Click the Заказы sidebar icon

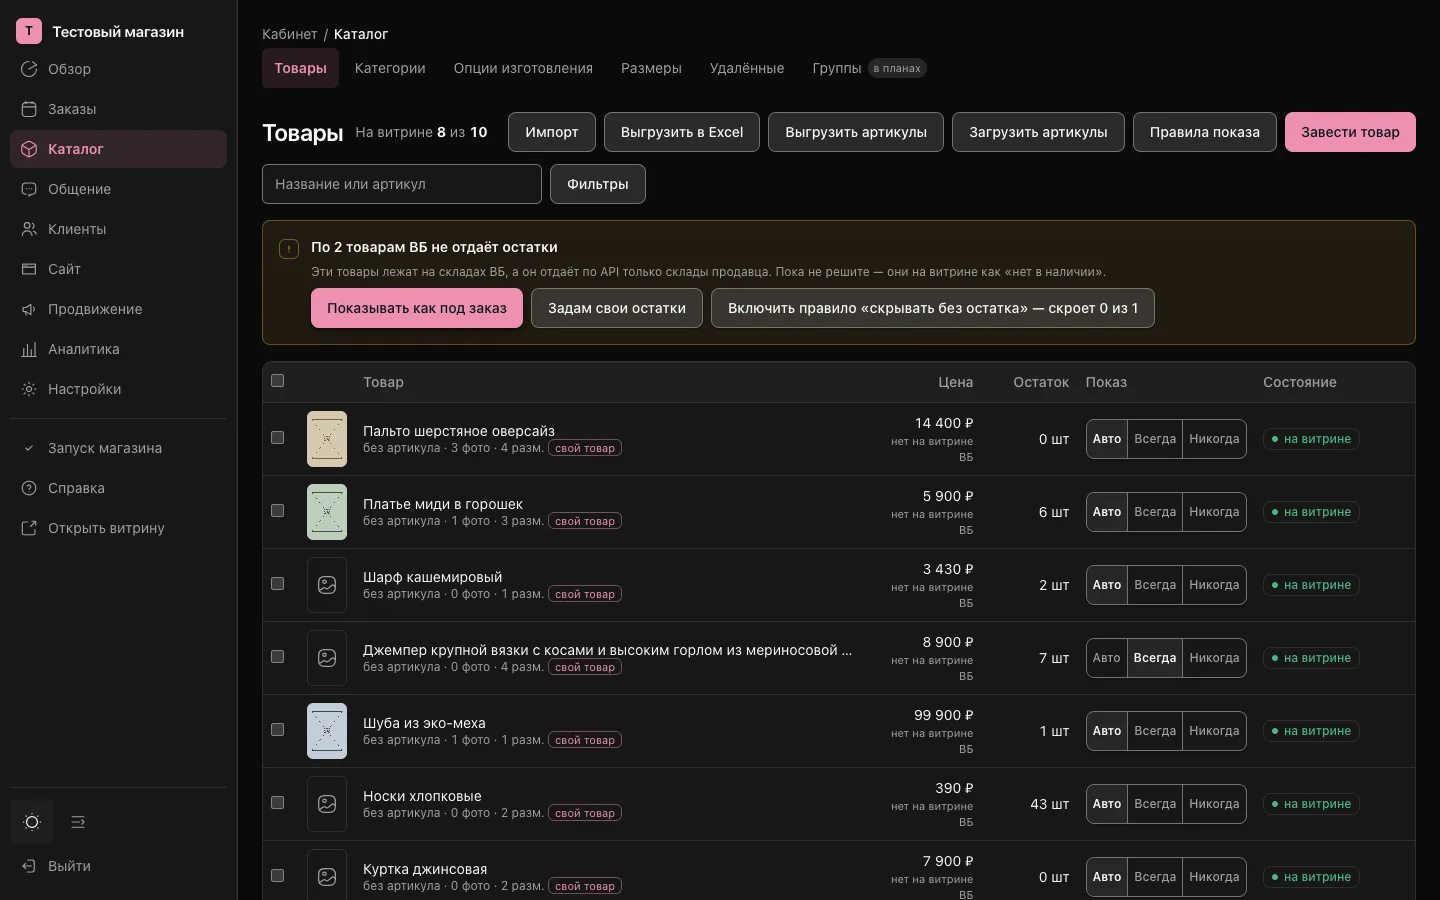tap(29, 109)
